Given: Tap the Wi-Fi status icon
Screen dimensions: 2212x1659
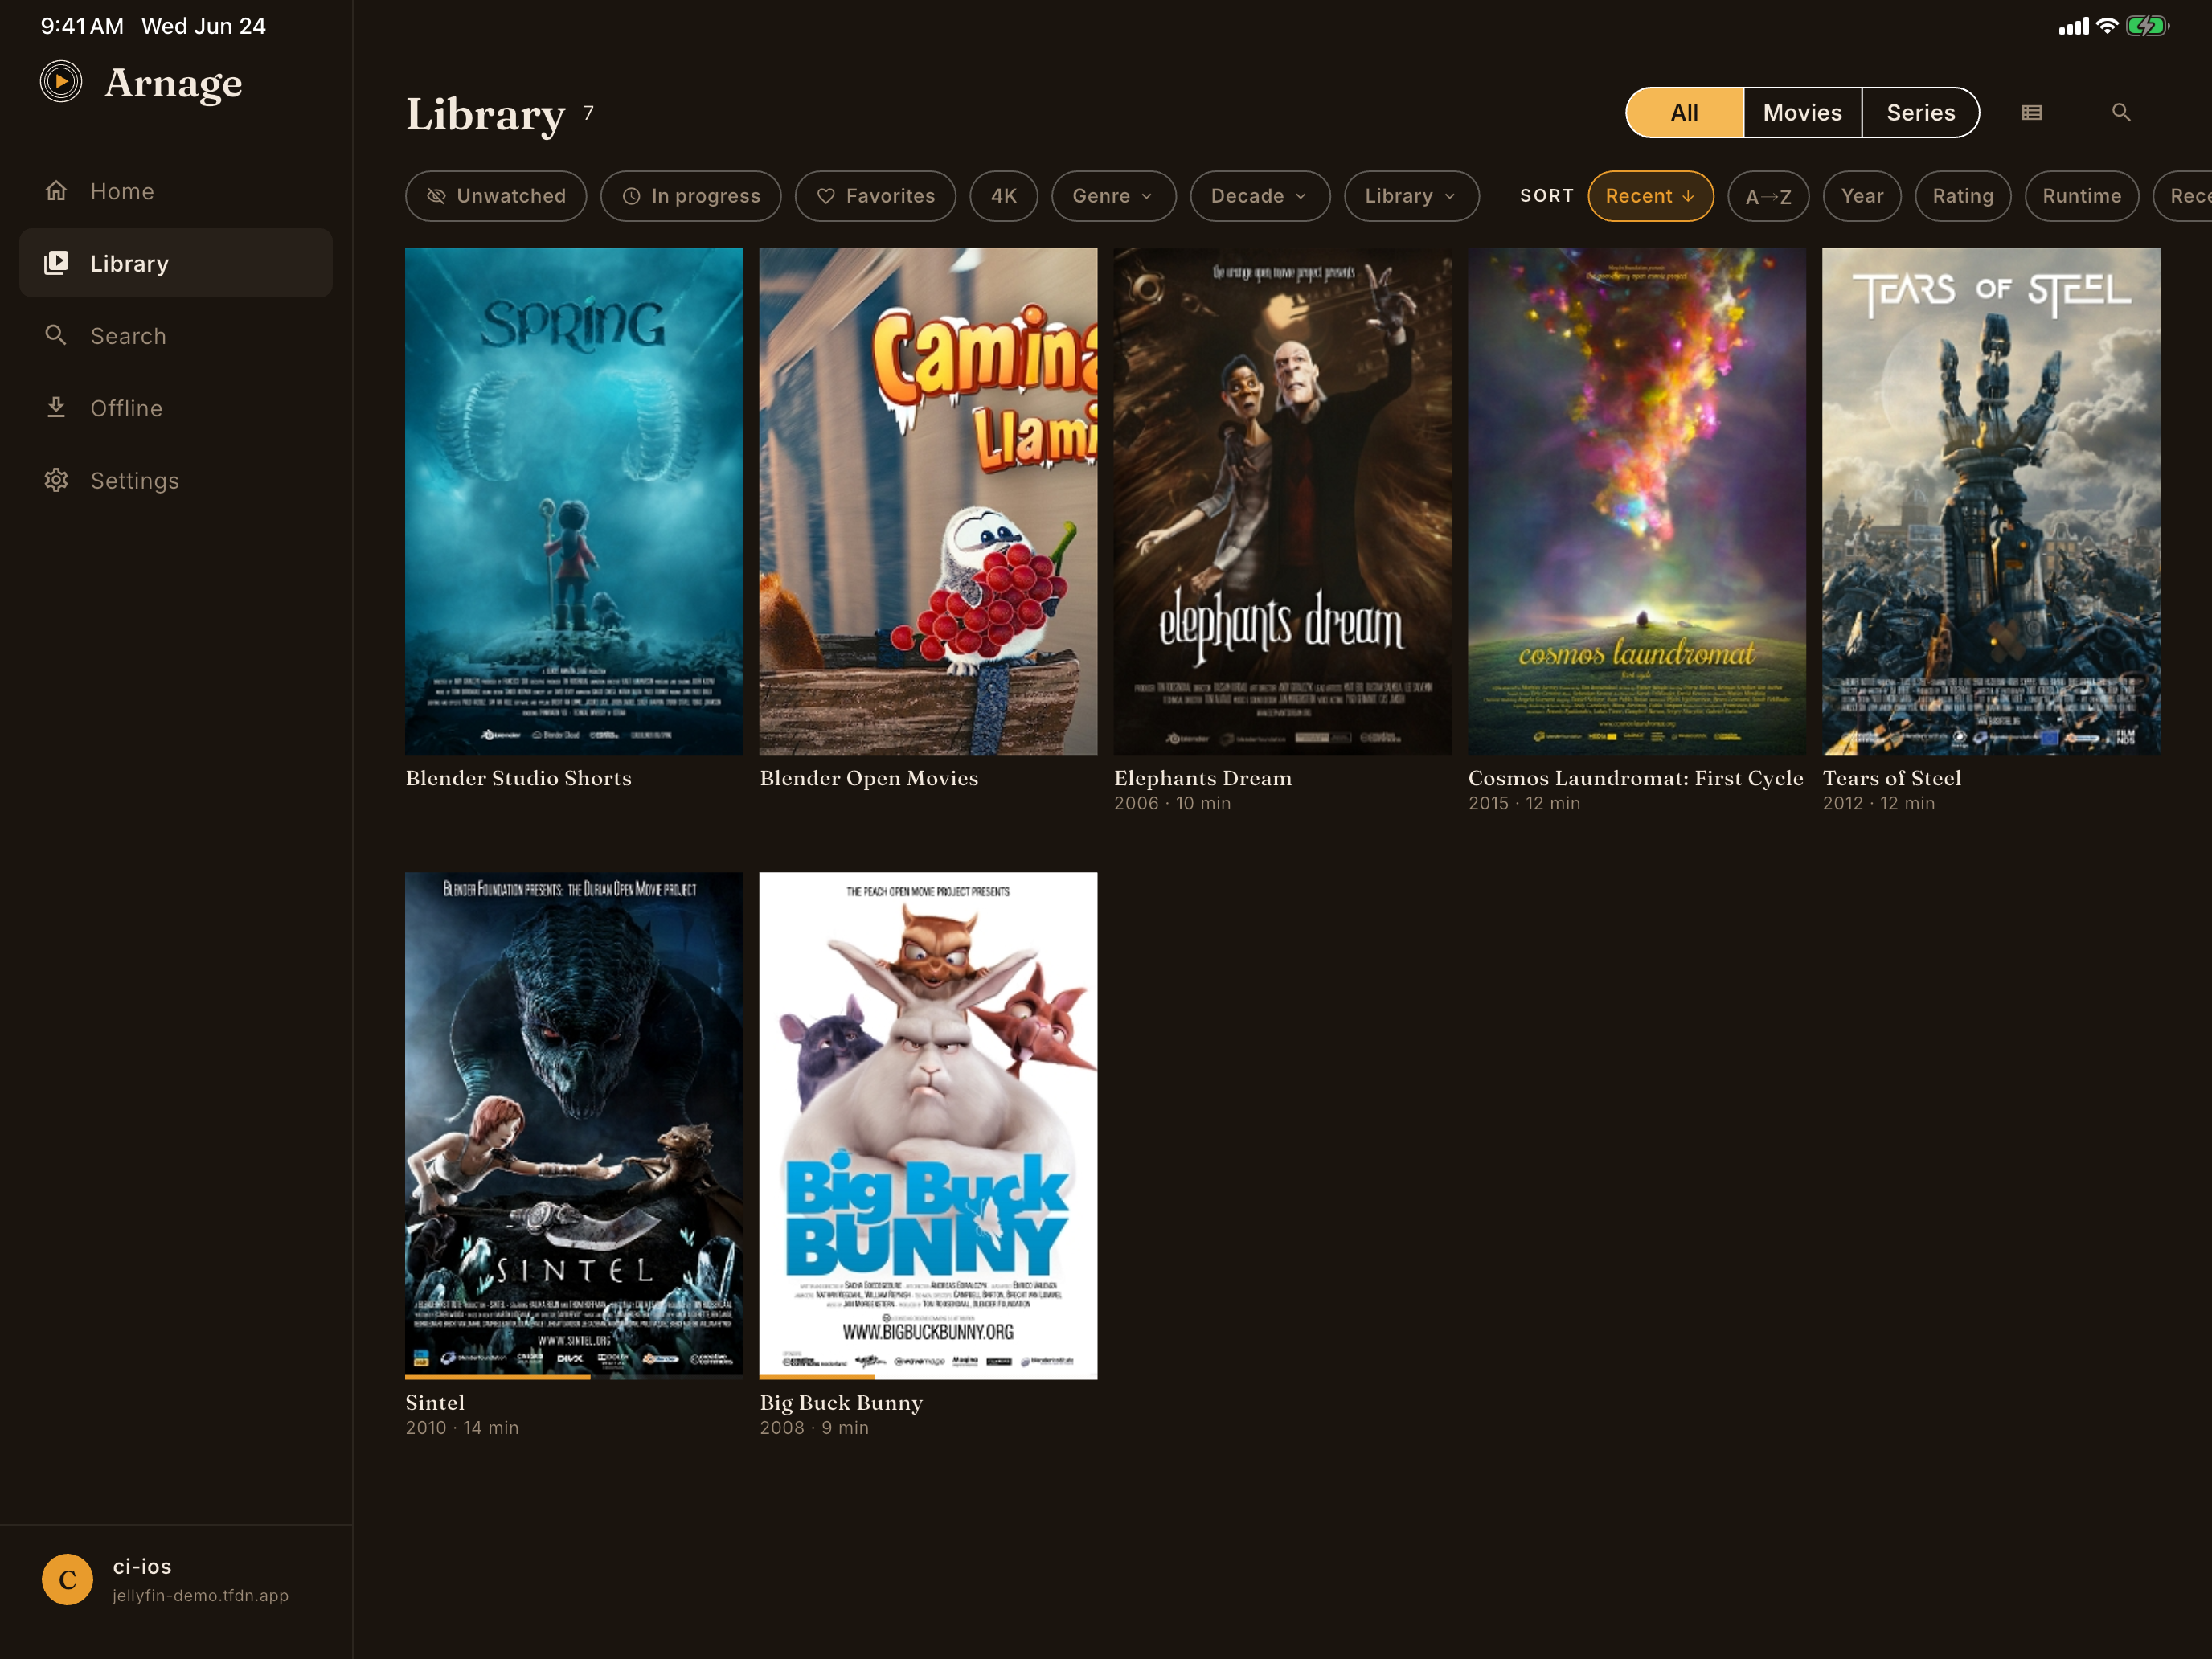Looking at the screenshot, I should (2107, 26).
